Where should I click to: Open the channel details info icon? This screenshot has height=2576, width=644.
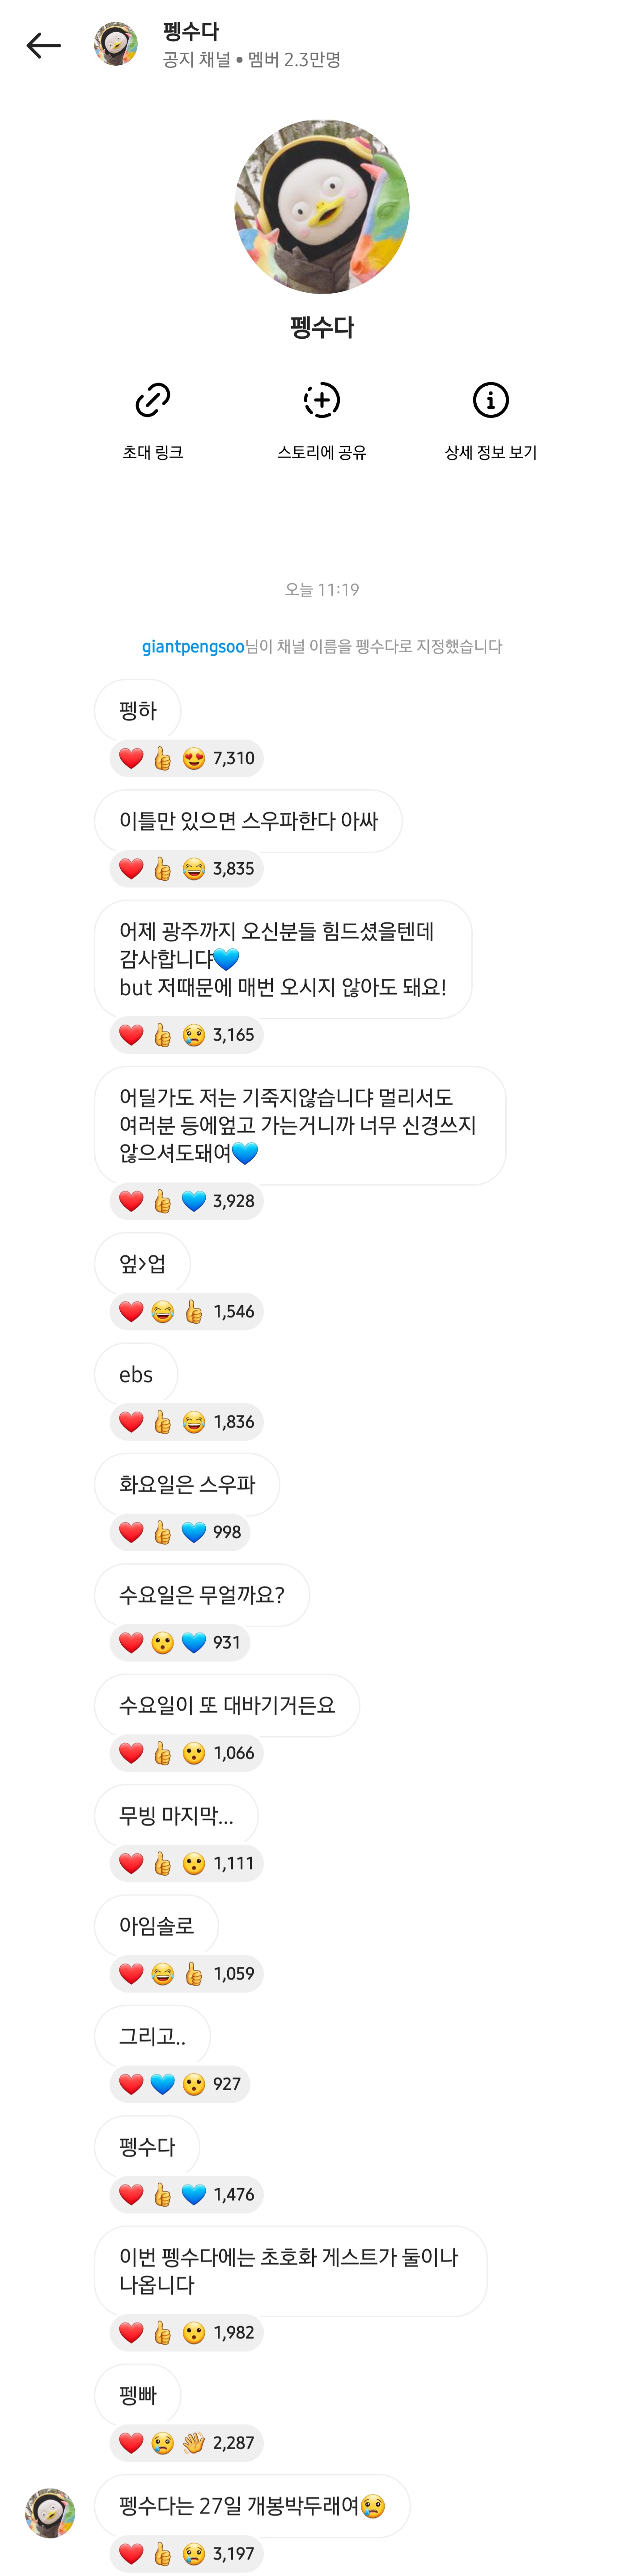click(490, 400)
